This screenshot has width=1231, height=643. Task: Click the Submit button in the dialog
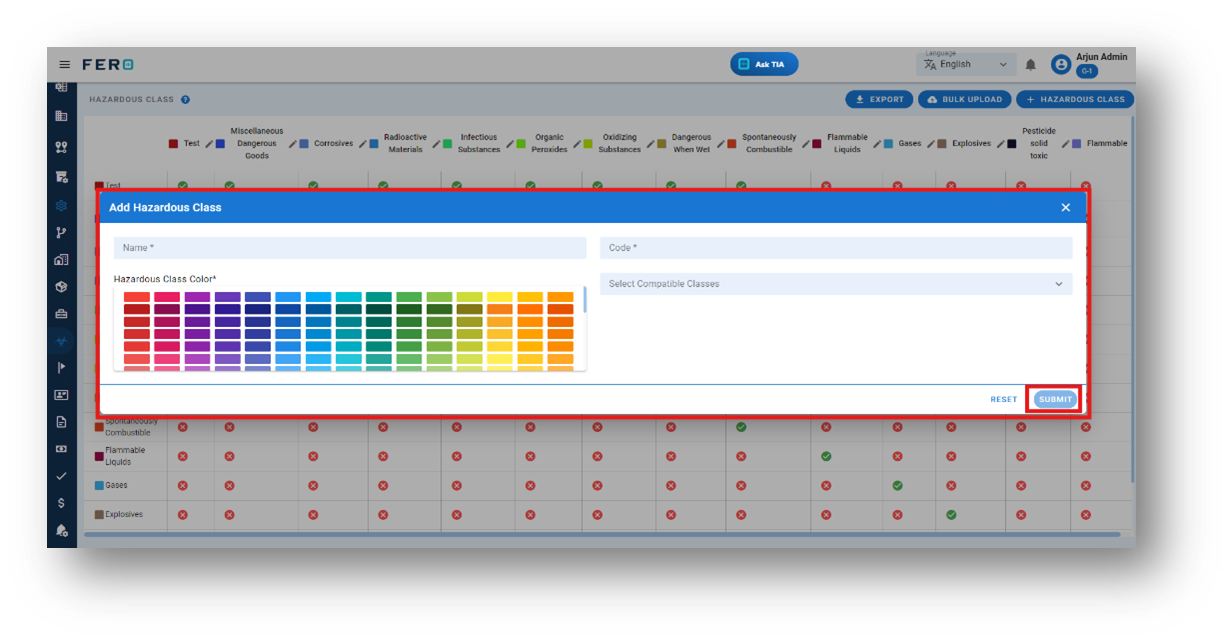1055,399
